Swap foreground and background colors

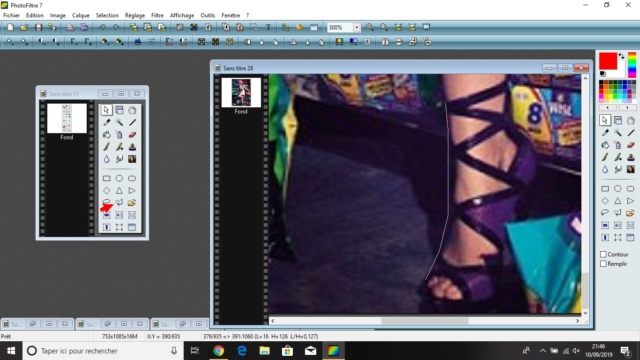coord(621,56)
